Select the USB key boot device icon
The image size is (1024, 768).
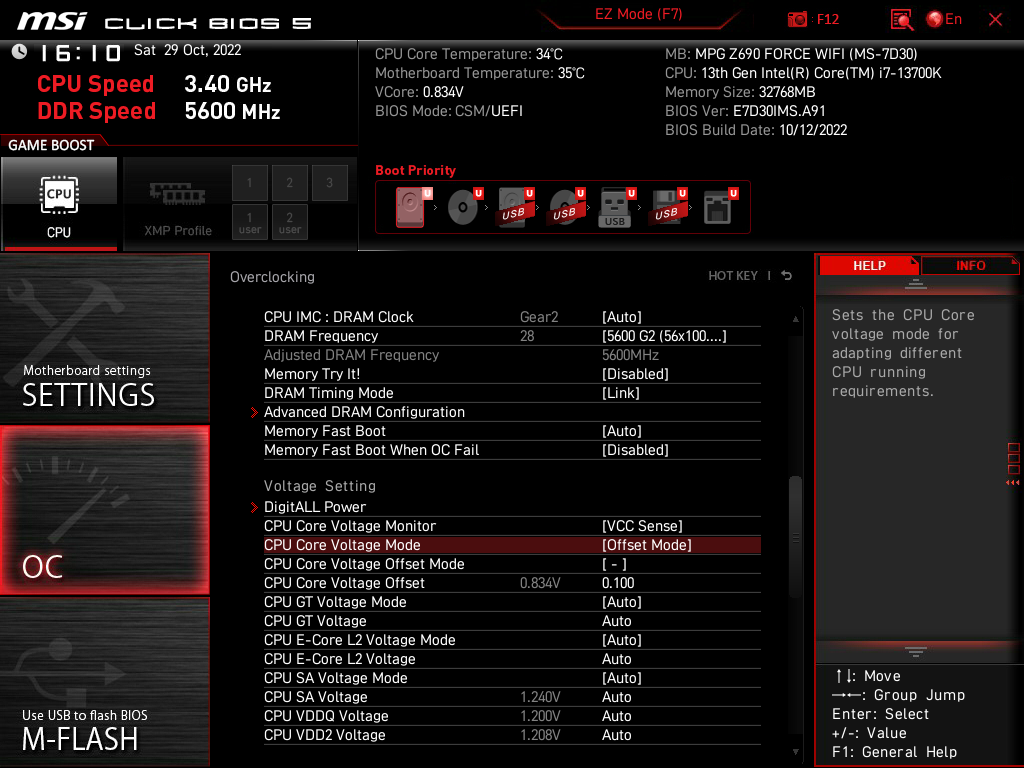click(x=615, y=208)
